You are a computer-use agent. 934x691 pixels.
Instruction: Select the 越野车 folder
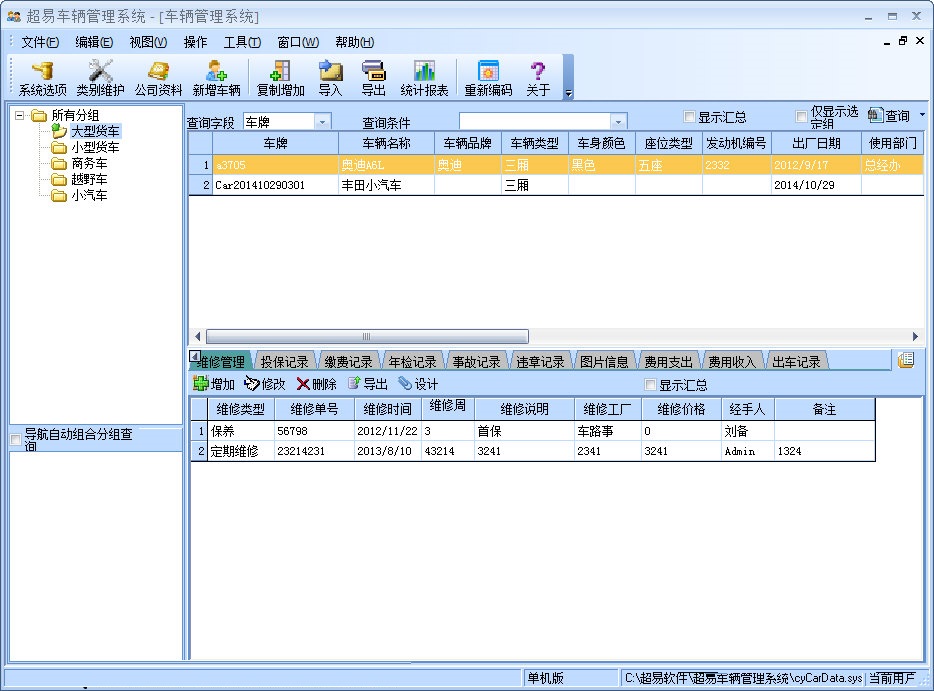(x=89, y=179)
